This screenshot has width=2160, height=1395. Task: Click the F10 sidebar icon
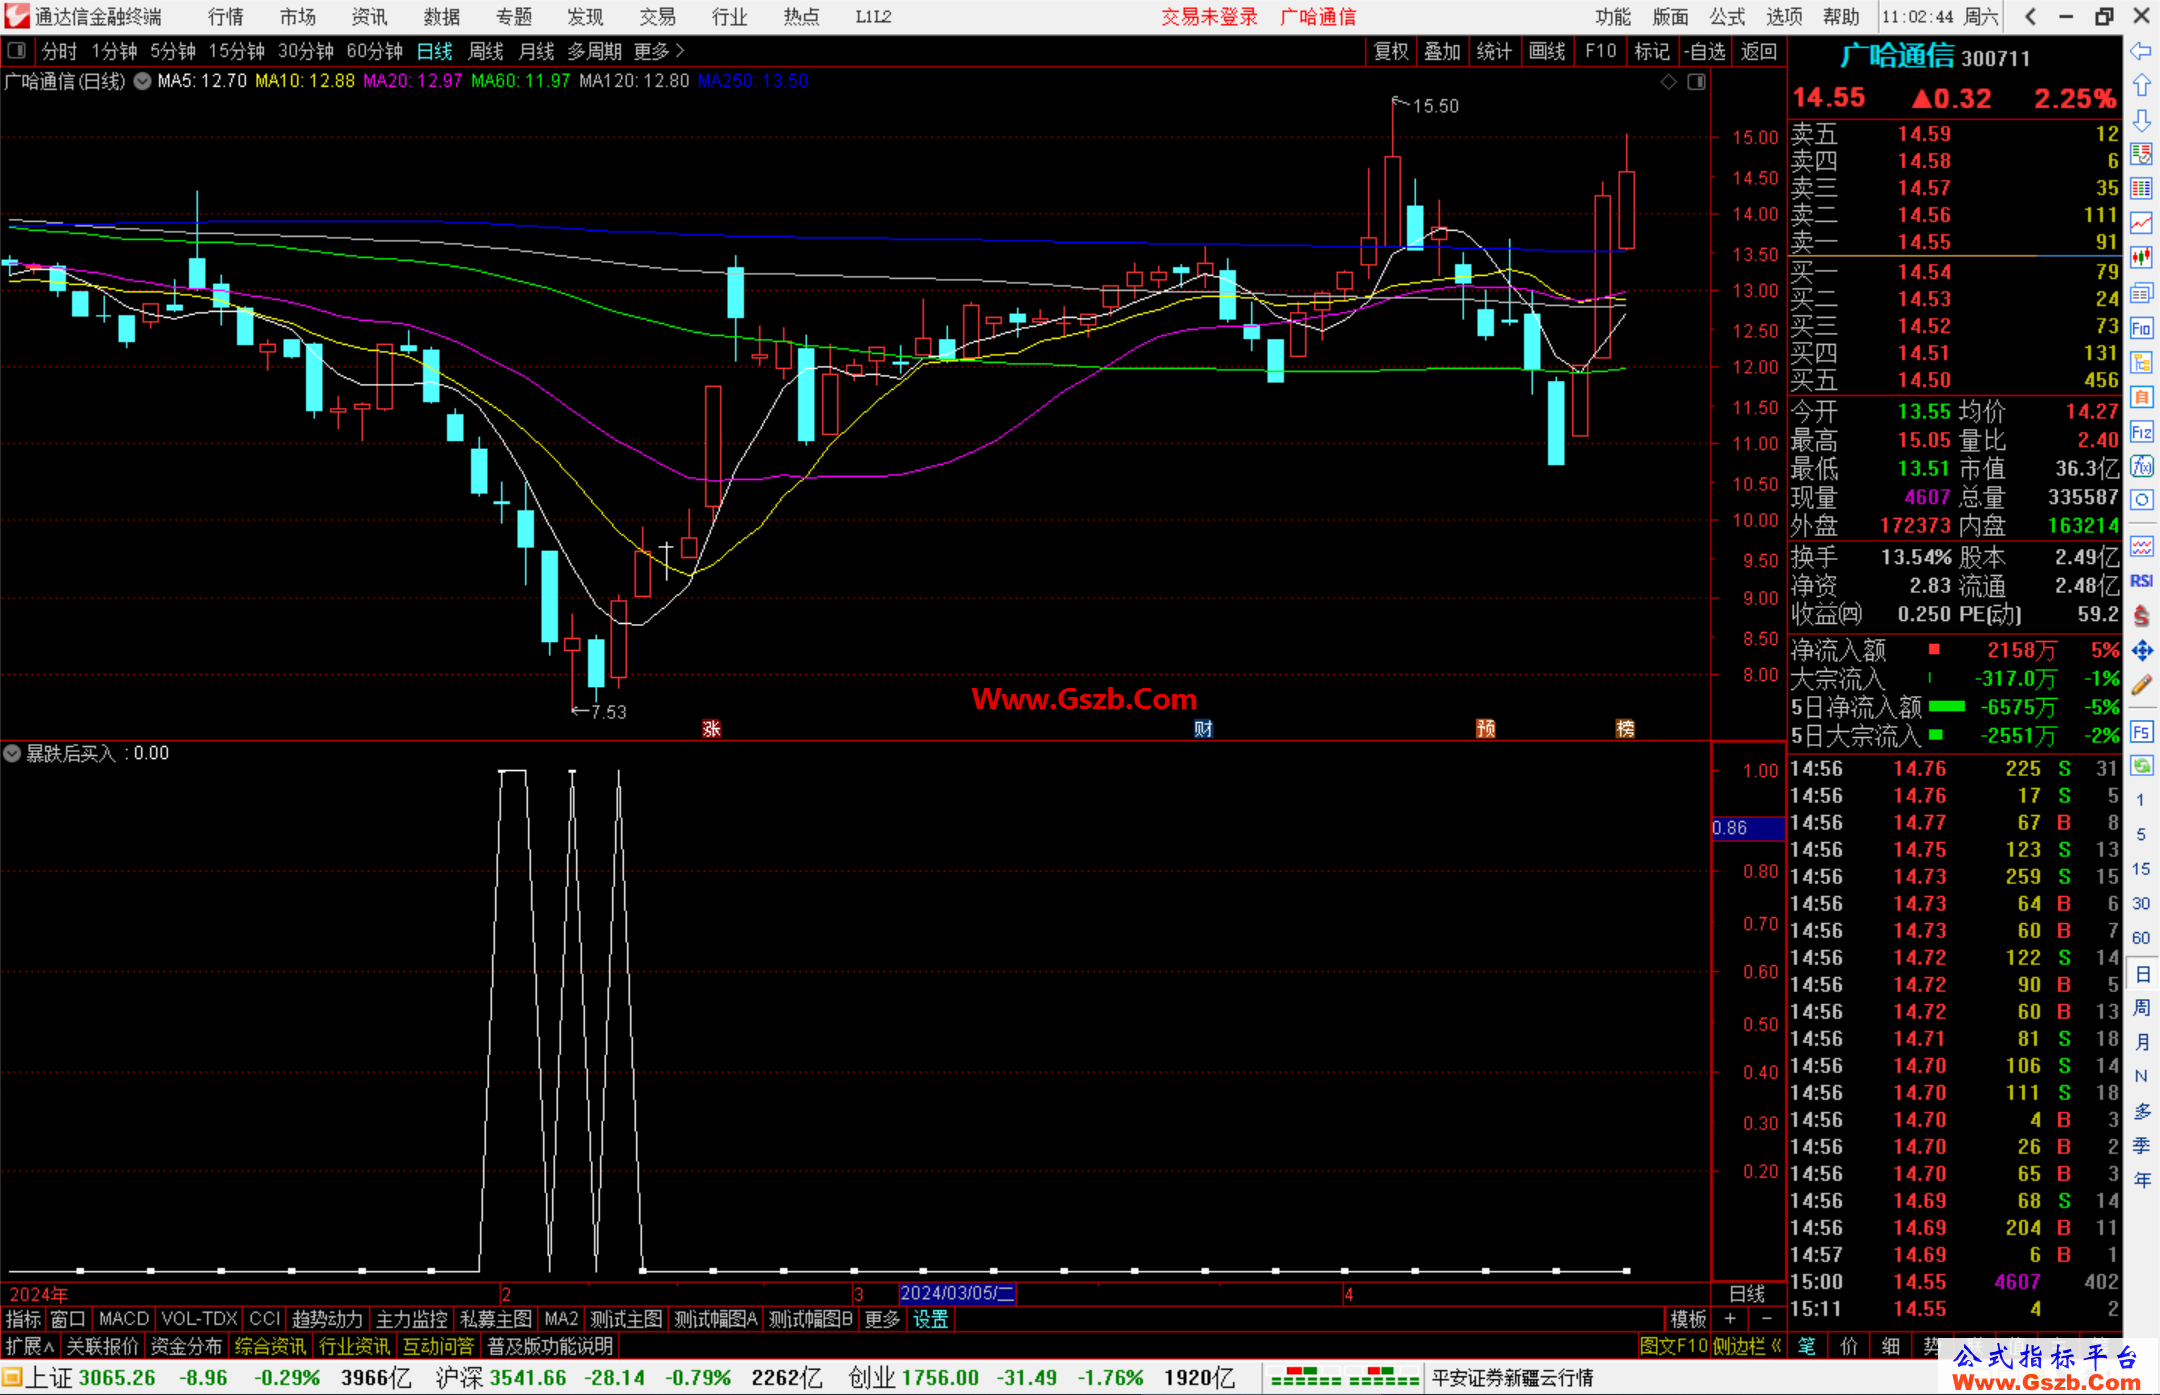tap(2141, 328)
